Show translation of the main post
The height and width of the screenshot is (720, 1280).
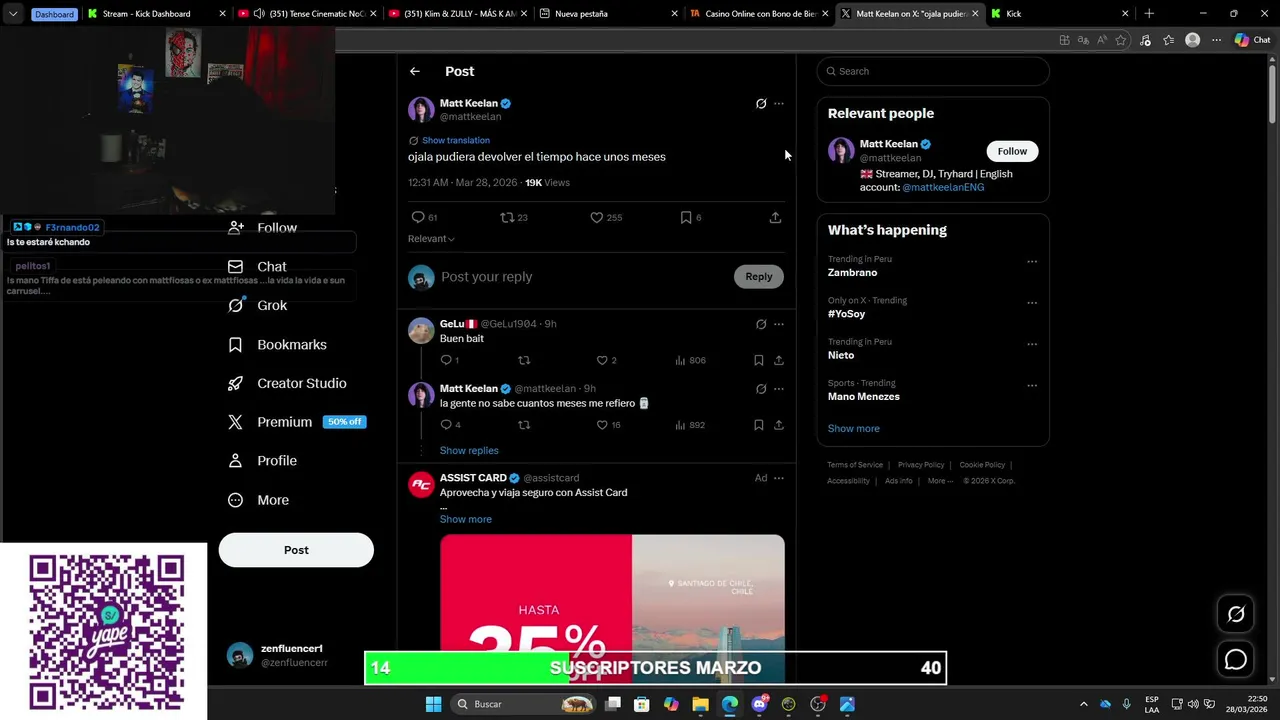point(455,140)
